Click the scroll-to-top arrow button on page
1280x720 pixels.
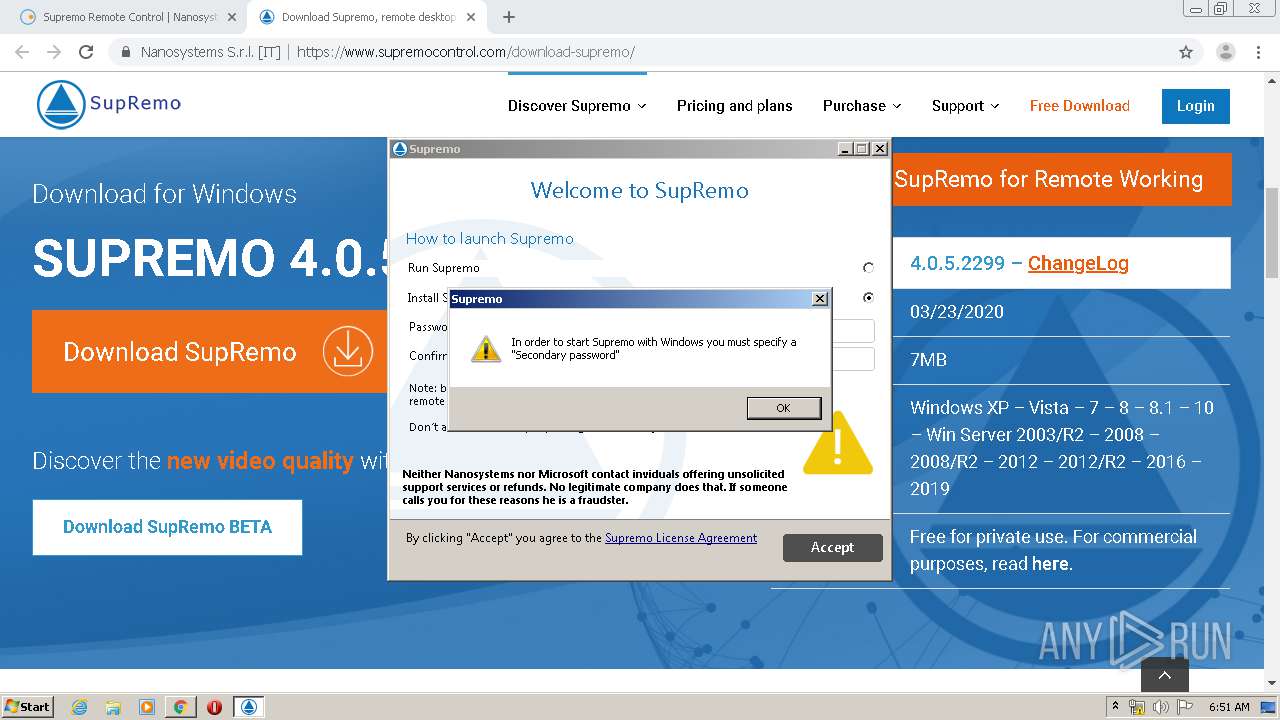click(1165, 675)
